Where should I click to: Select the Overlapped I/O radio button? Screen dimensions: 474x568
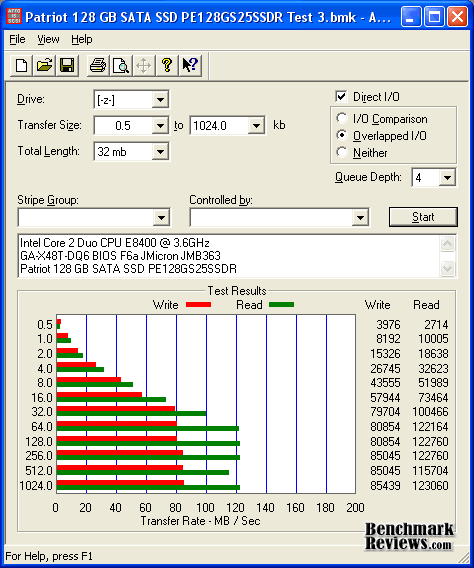pos(341,135)
